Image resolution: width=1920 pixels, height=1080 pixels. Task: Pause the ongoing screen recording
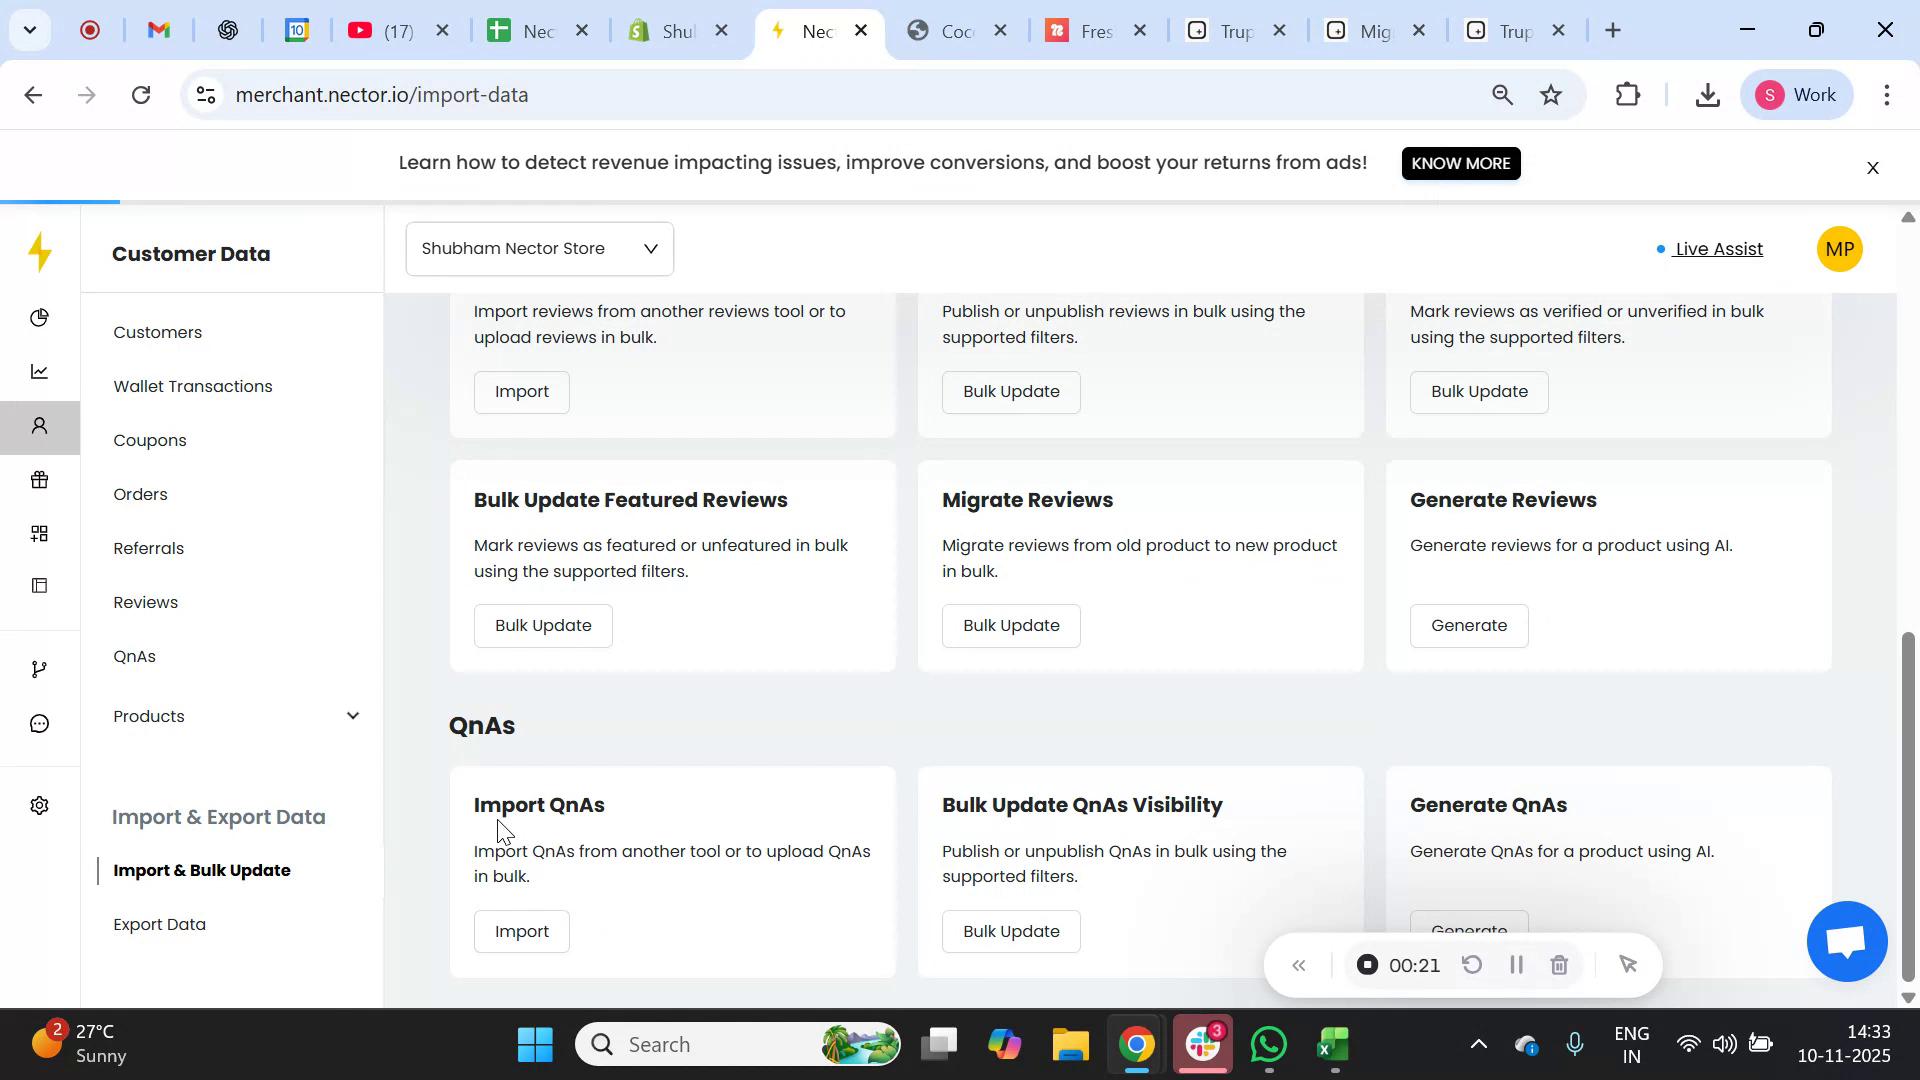pyautogui.click(x=1516, y=965)
